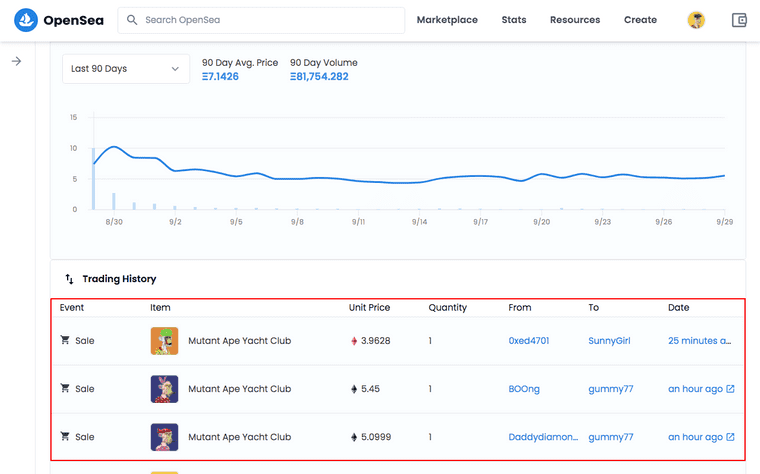The height and width of the screenshot is (474, 760).
Task: Click the 8/30 label on the chart axis
Action: click(x=114, y=221)
